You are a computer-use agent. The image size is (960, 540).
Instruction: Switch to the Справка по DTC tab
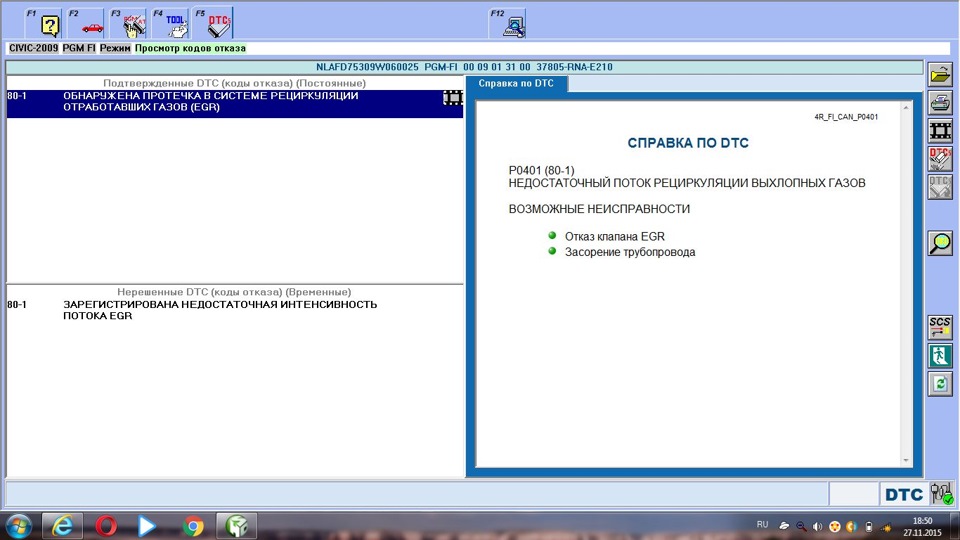tap(516, 84)
